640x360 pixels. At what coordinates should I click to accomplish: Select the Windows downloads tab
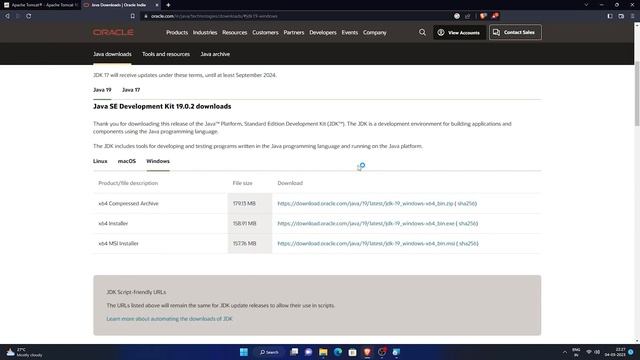[x=158, y=161]
